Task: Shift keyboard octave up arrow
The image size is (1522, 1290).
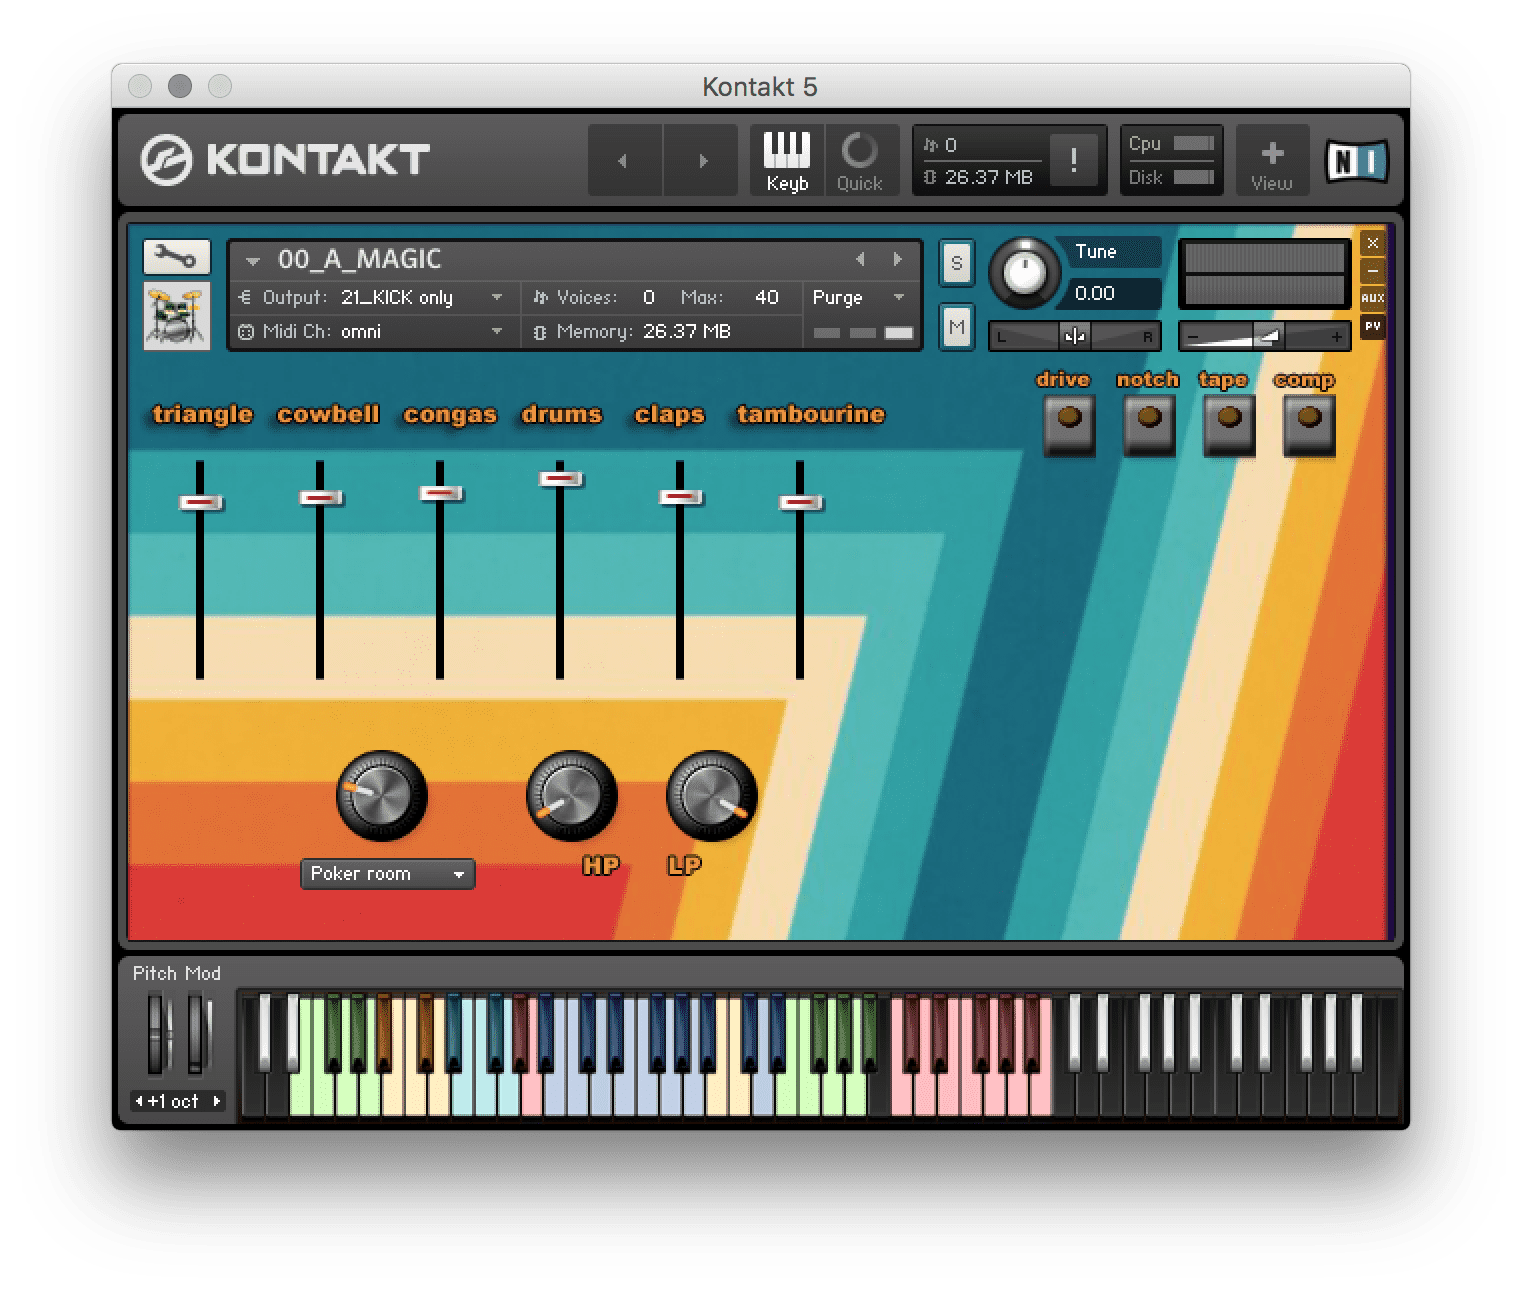Action: click(x=216, y=1101)
